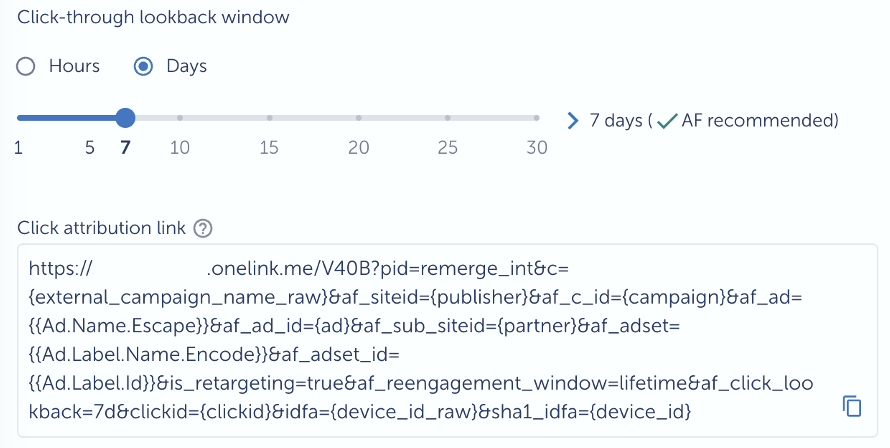
Task: Copy the click attribution link
Action: pyautogui.click(x=852, y=406)
